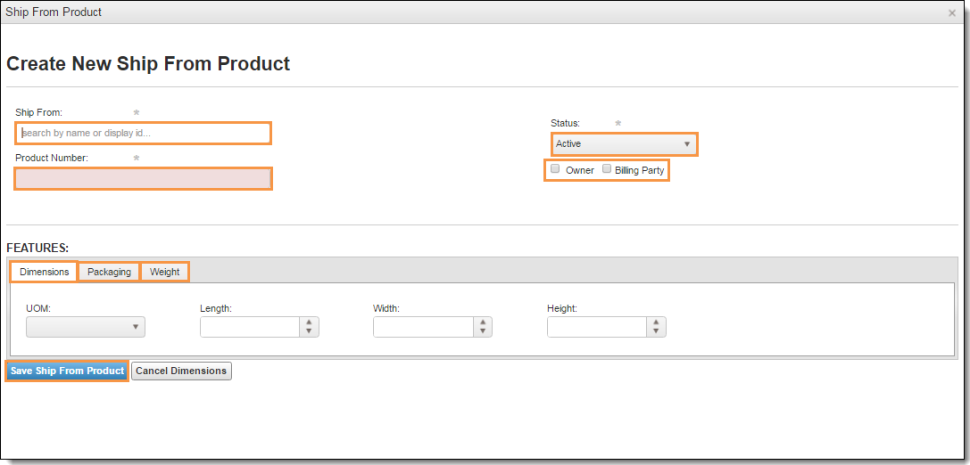Screen dimensions: 970x465
Task: Click into the Product Number field
Action: [x=143, y=179]
